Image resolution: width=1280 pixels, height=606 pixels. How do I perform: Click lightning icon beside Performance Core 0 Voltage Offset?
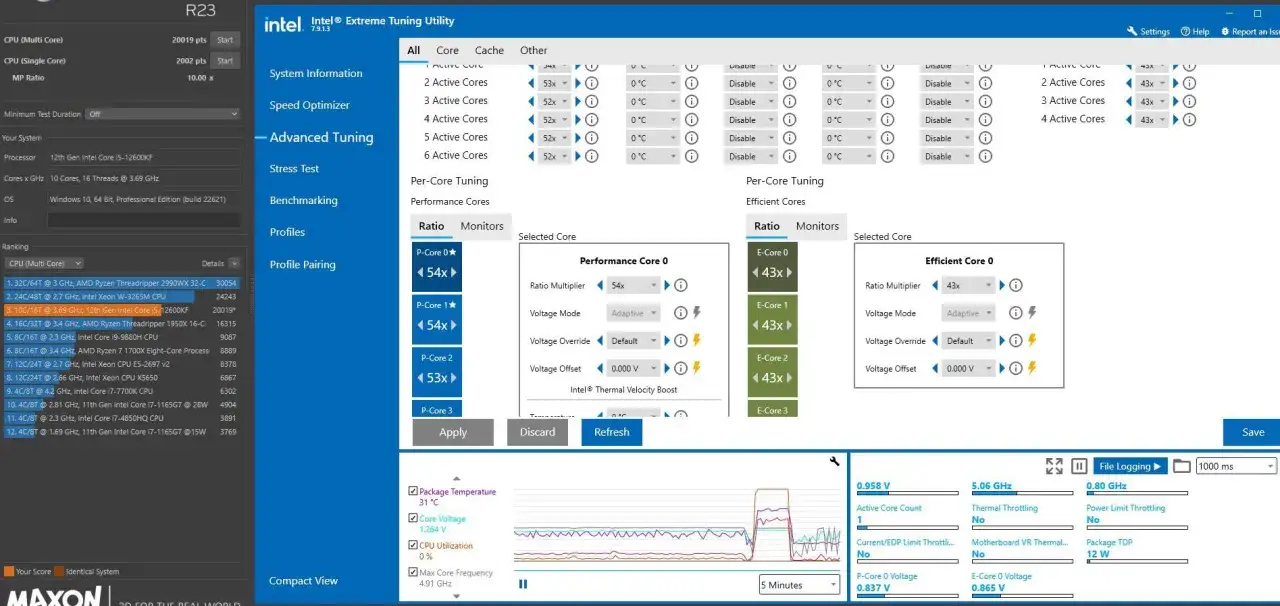pyautogui.click(x=697, y=369)
